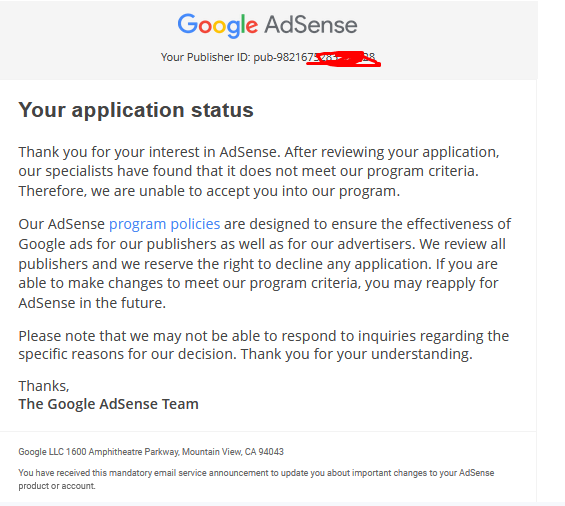
Task: Open the program policies link
Action: click(165, 224)
